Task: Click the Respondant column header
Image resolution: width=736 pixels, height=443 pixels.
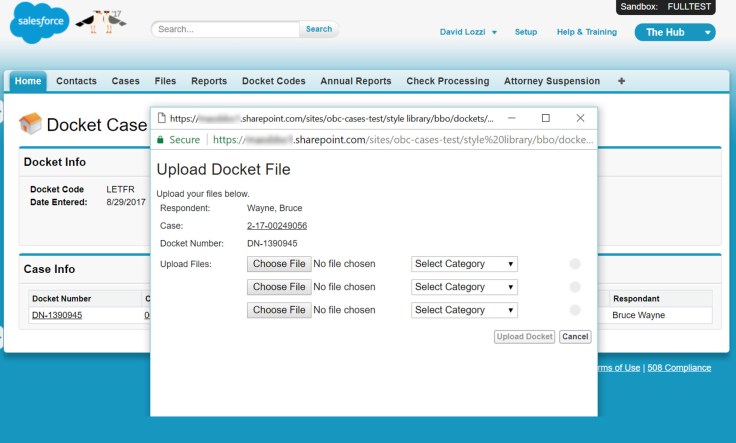Action: pos(636,298)
